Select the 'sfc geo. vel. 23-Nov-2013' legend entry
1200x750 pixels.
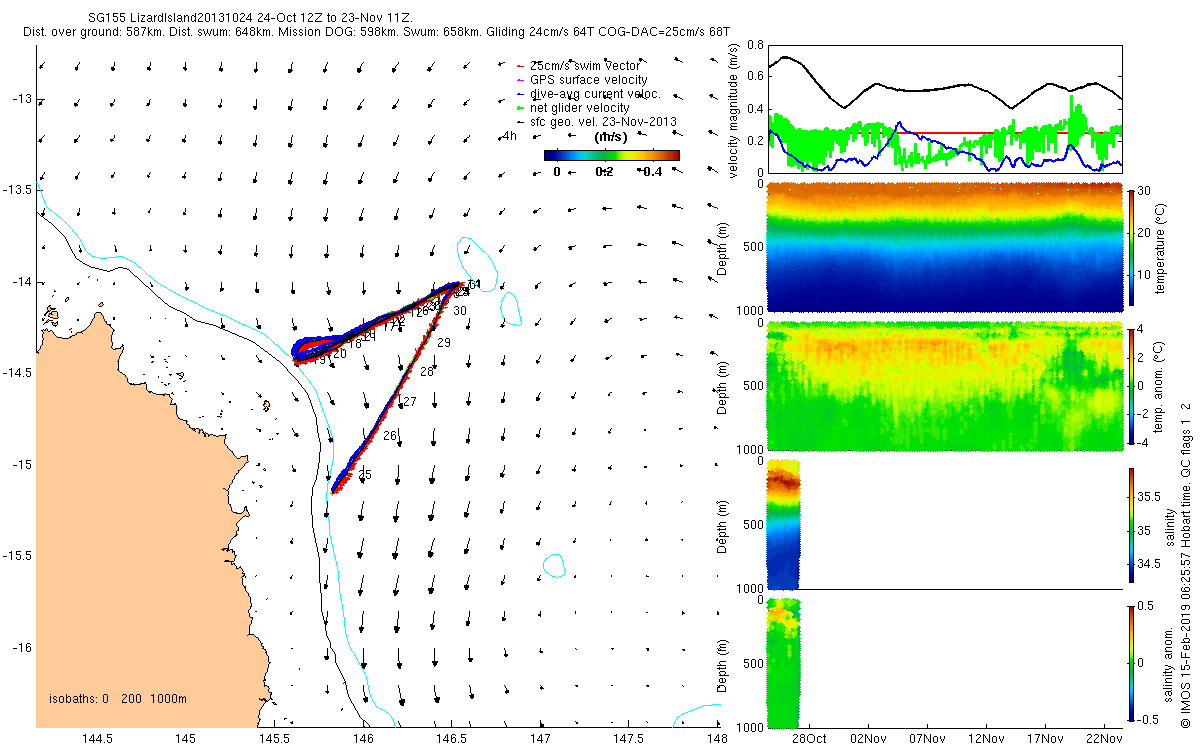tap(596, 121)
